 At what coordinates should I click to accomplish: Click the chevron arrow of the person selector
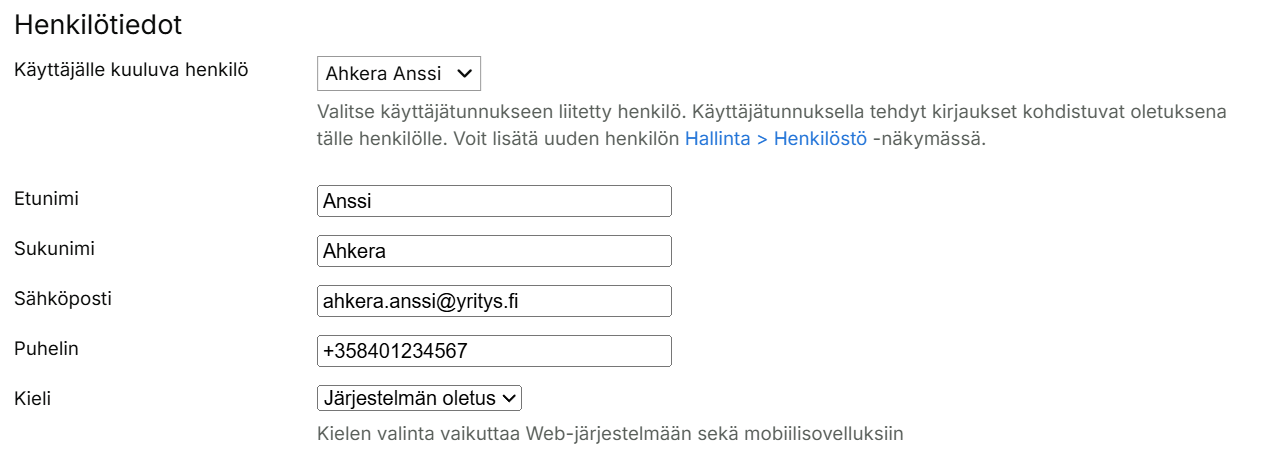(463, 74)
